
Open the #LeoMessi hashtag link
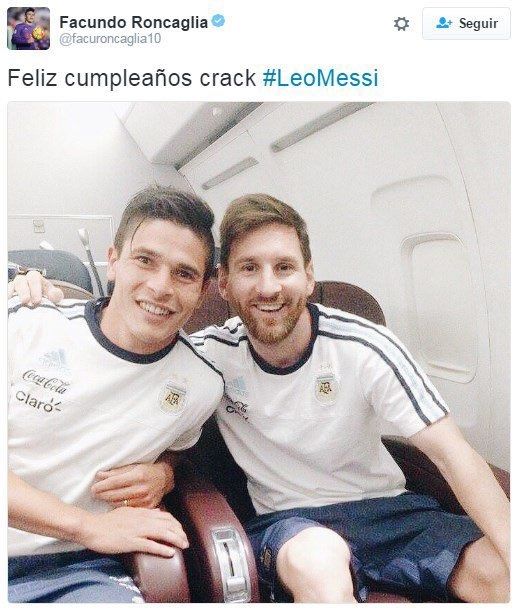(x=320, y=78)
